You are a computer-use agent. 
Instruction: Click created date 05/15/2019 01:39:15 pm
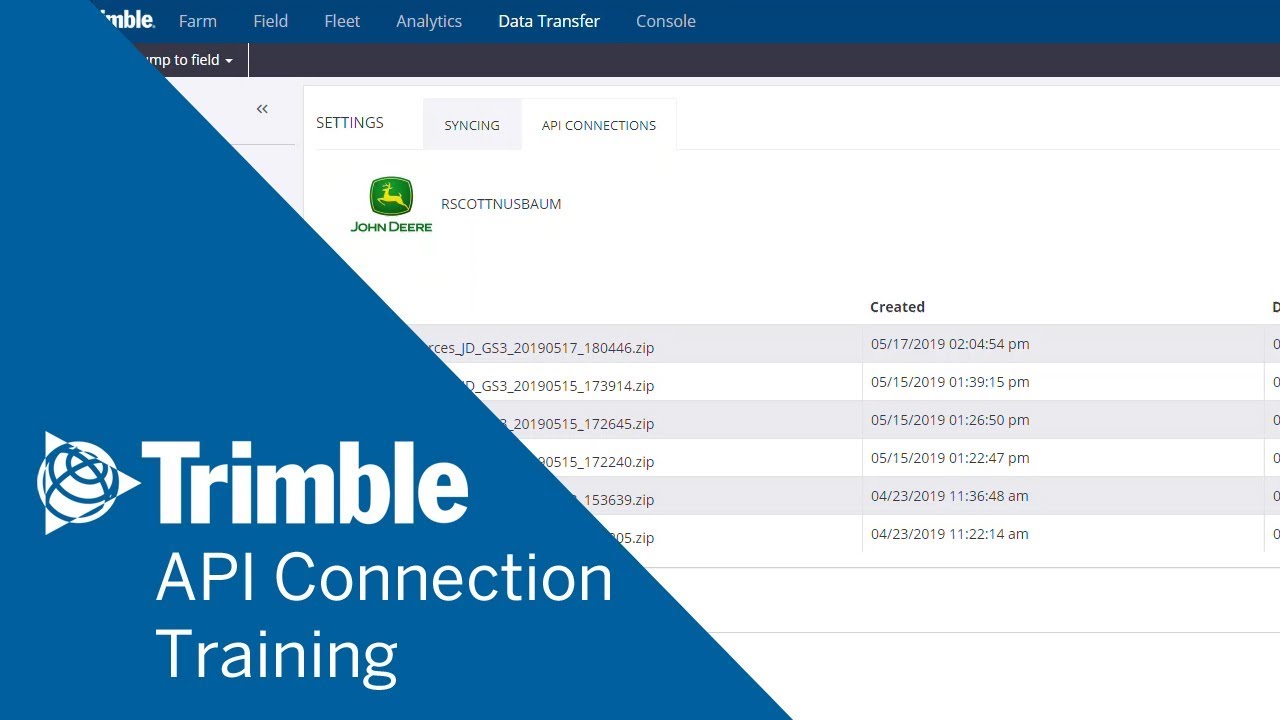pos(950,382)
